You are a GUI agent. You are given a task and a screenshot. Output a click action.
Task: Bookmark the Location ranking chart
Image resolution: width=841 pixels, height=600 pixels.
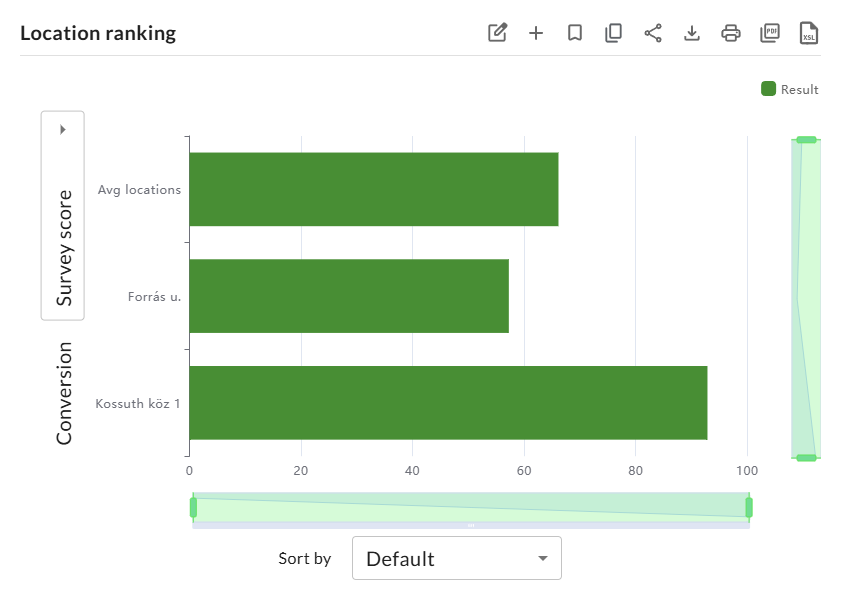tap(575, 33)
